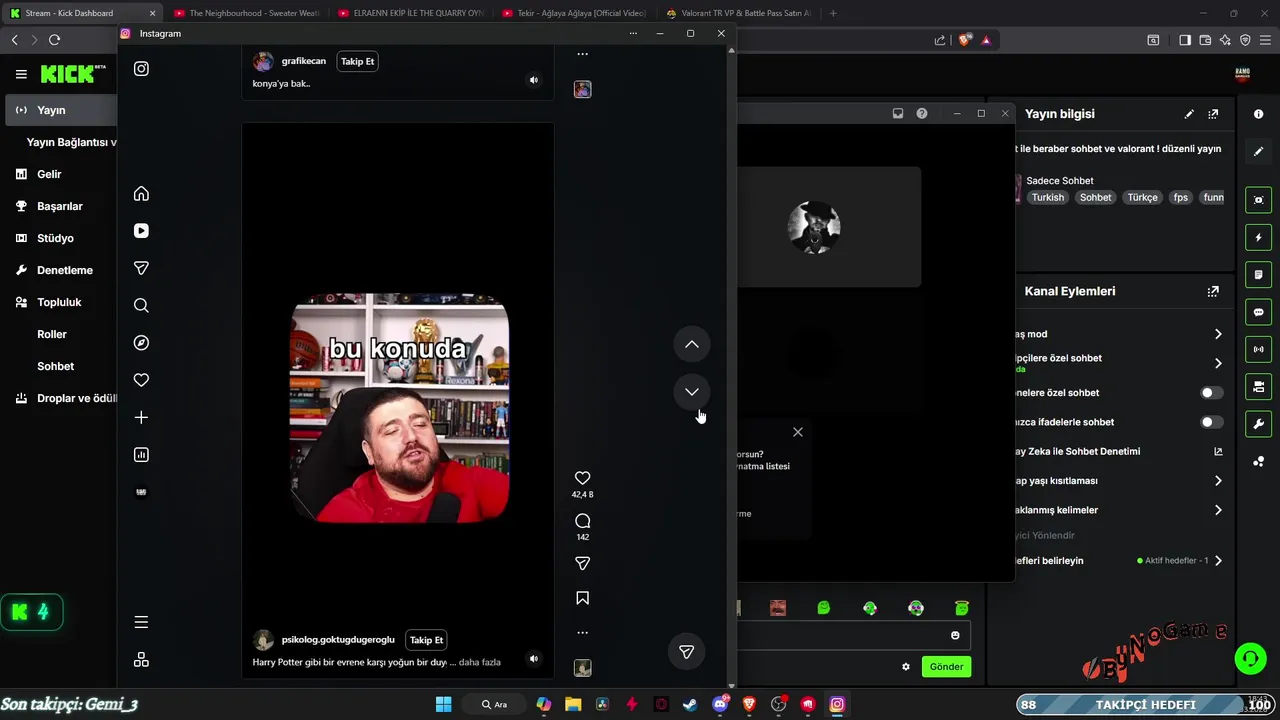
Task: Open the 'ay Zeka ile Sohbet Denetimi' link
Action: tap(1218, 452)
